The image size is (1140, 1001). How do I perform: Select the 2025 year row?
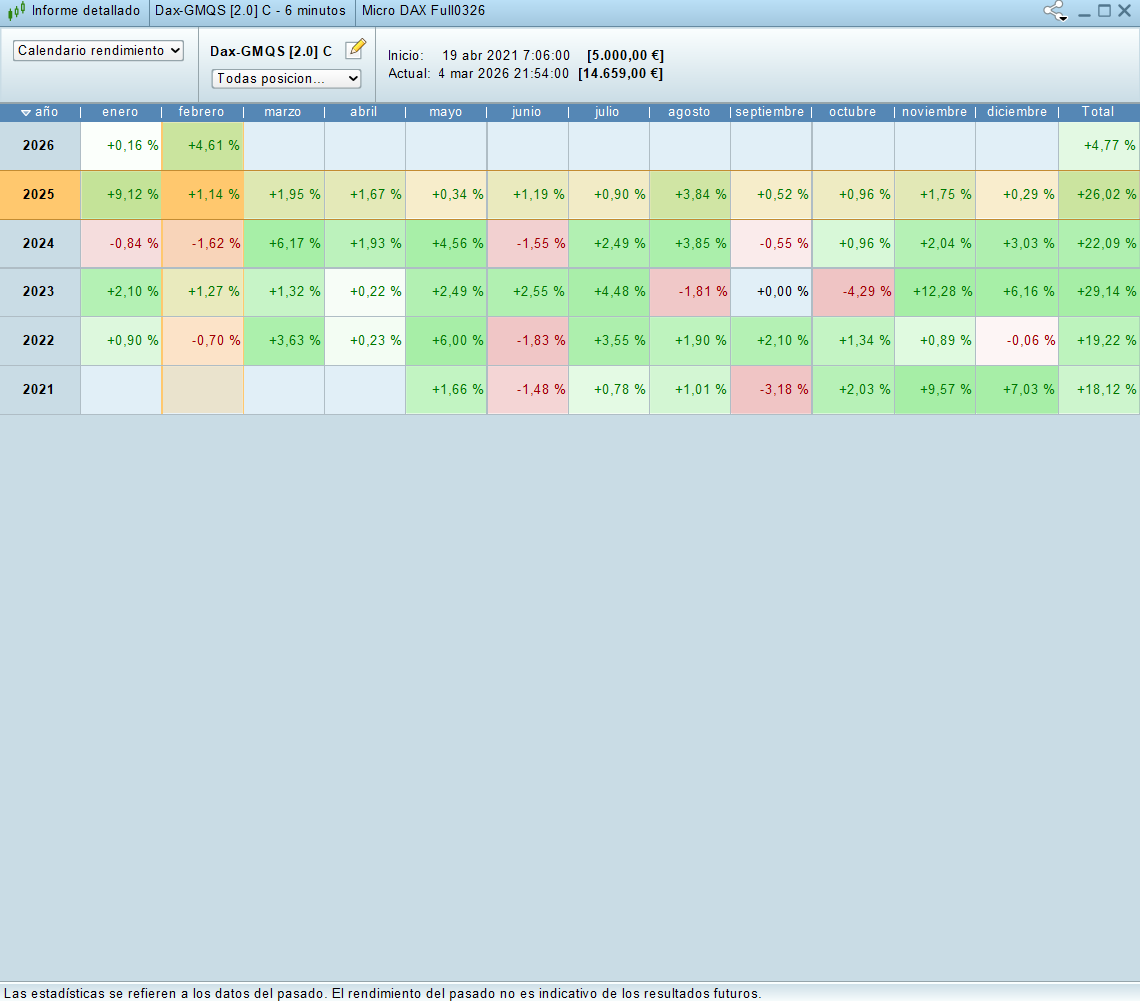[39, 195]
